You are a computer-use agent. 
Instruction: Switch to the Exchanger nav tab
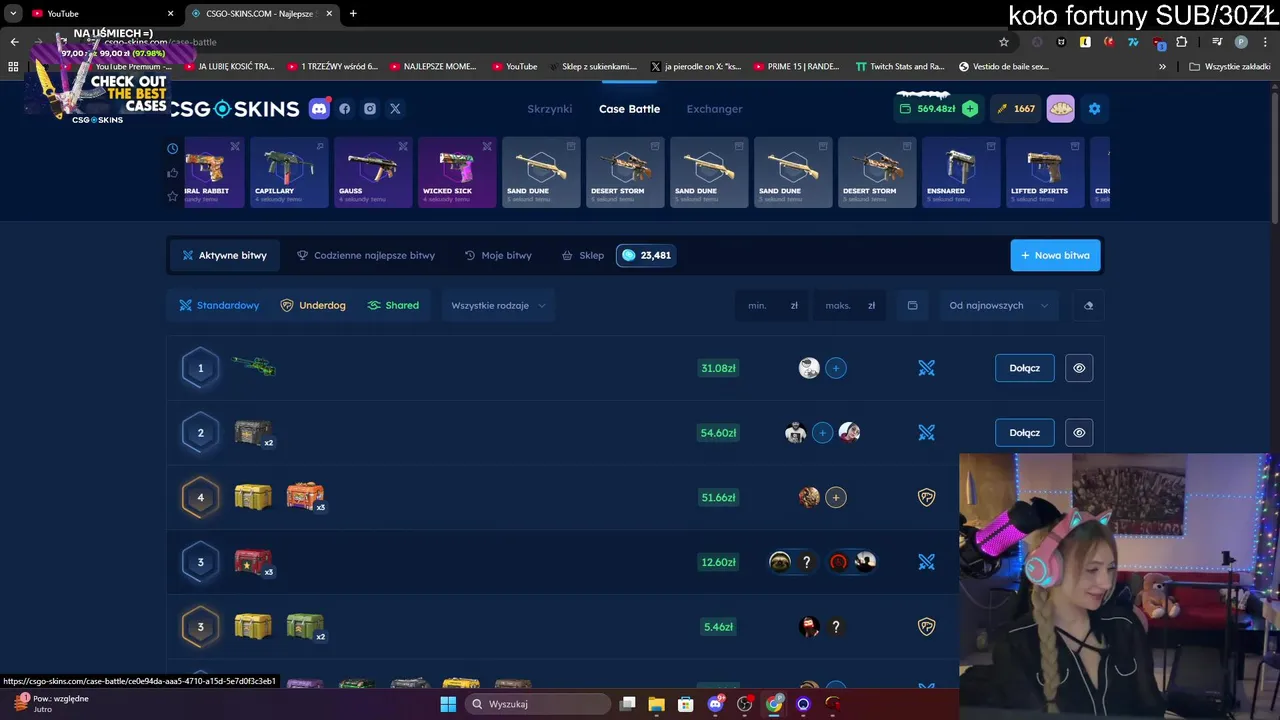coord(714,109)
